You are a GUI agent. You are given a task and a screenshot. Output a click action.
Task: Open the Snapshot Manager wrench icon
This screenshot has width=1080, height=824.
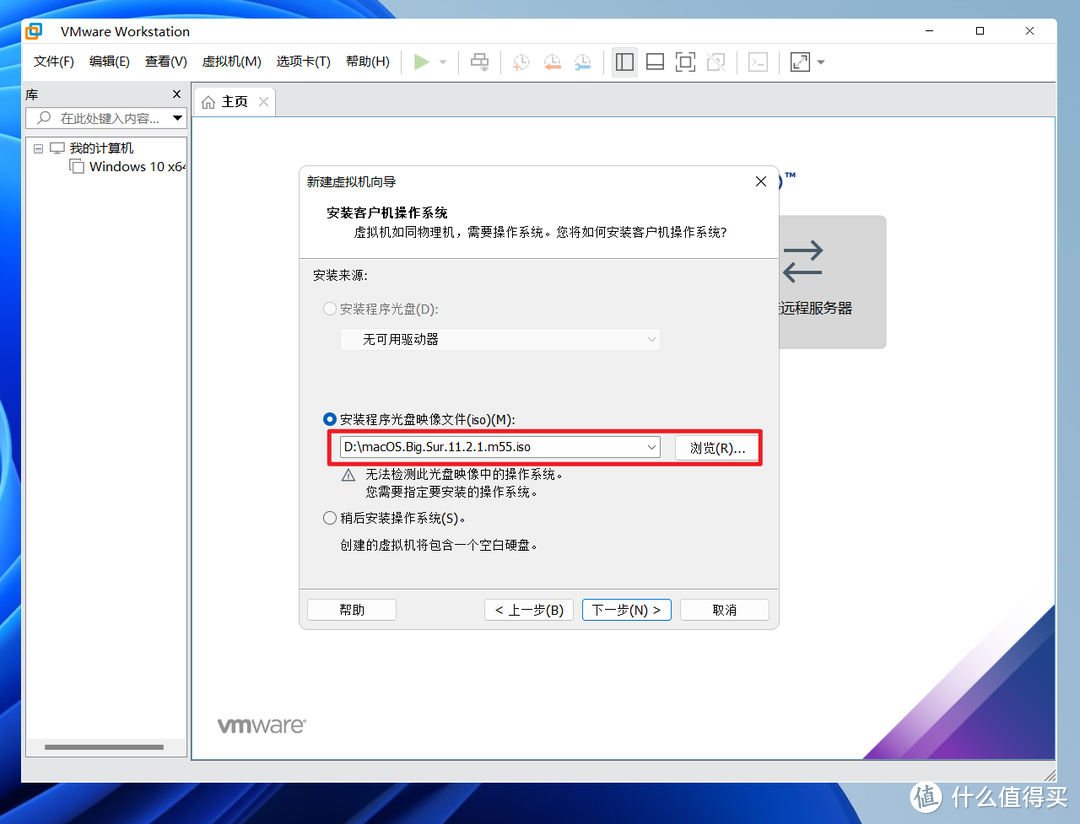(583, 62)
